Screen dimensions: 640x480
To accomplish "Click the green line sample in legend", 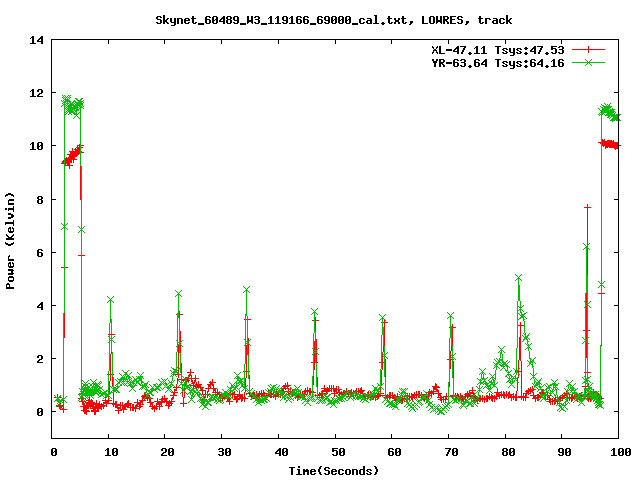I will [590, 62].
